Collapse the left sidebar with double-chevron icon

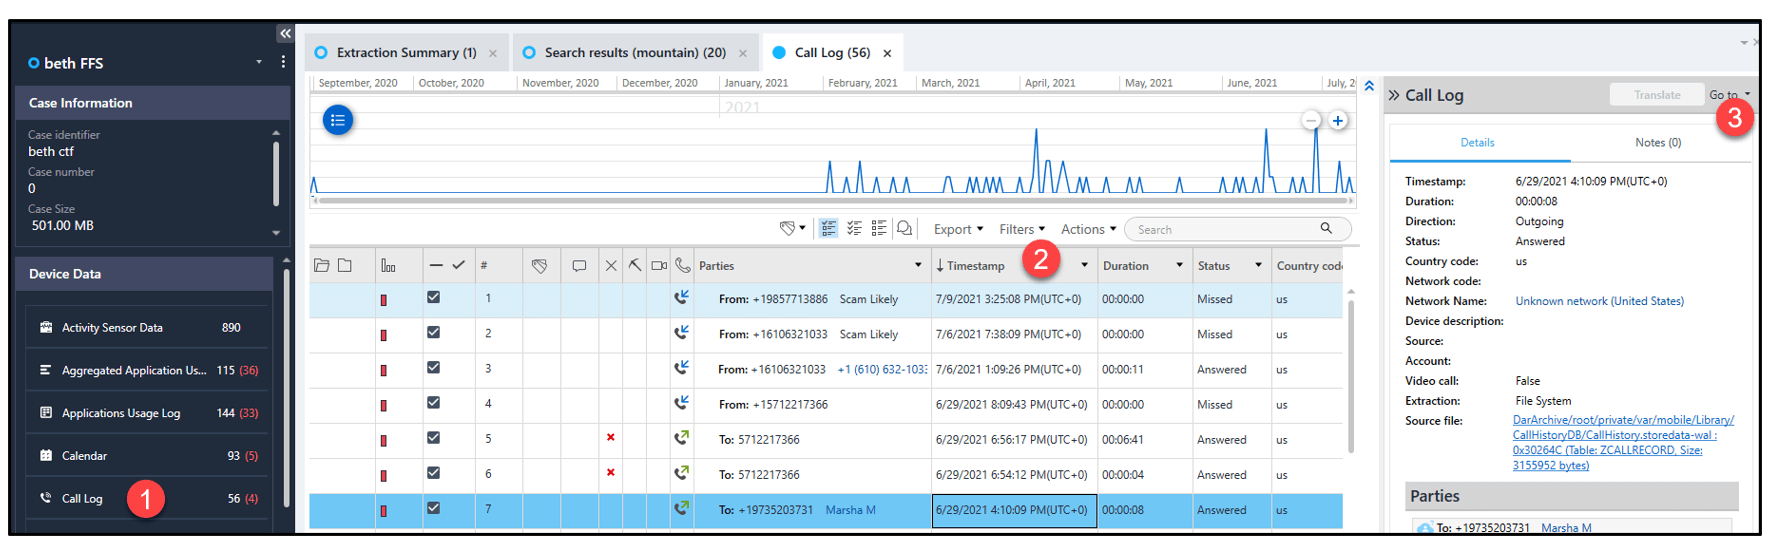285,34
